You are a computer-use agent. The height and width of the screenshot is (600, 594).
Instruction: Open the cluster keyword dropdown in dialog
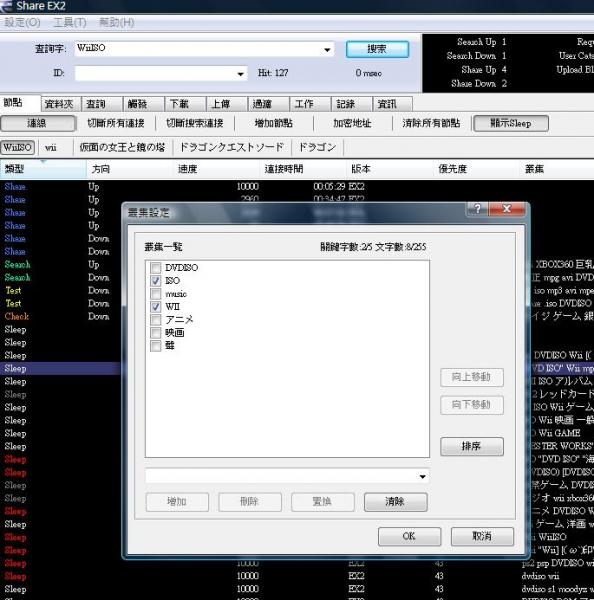coord(422,476)
